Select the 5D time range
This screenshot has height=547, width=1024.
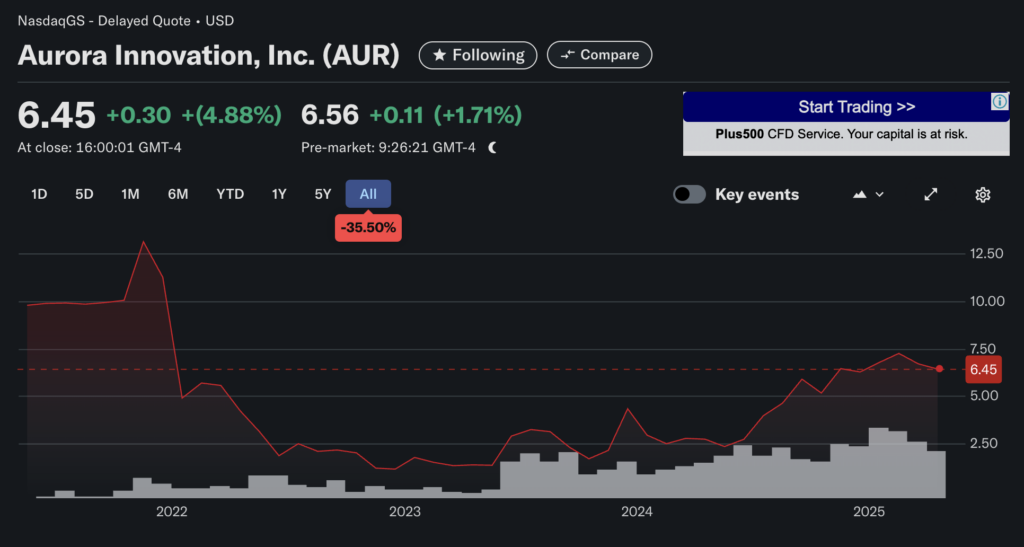tap(84, 194)
